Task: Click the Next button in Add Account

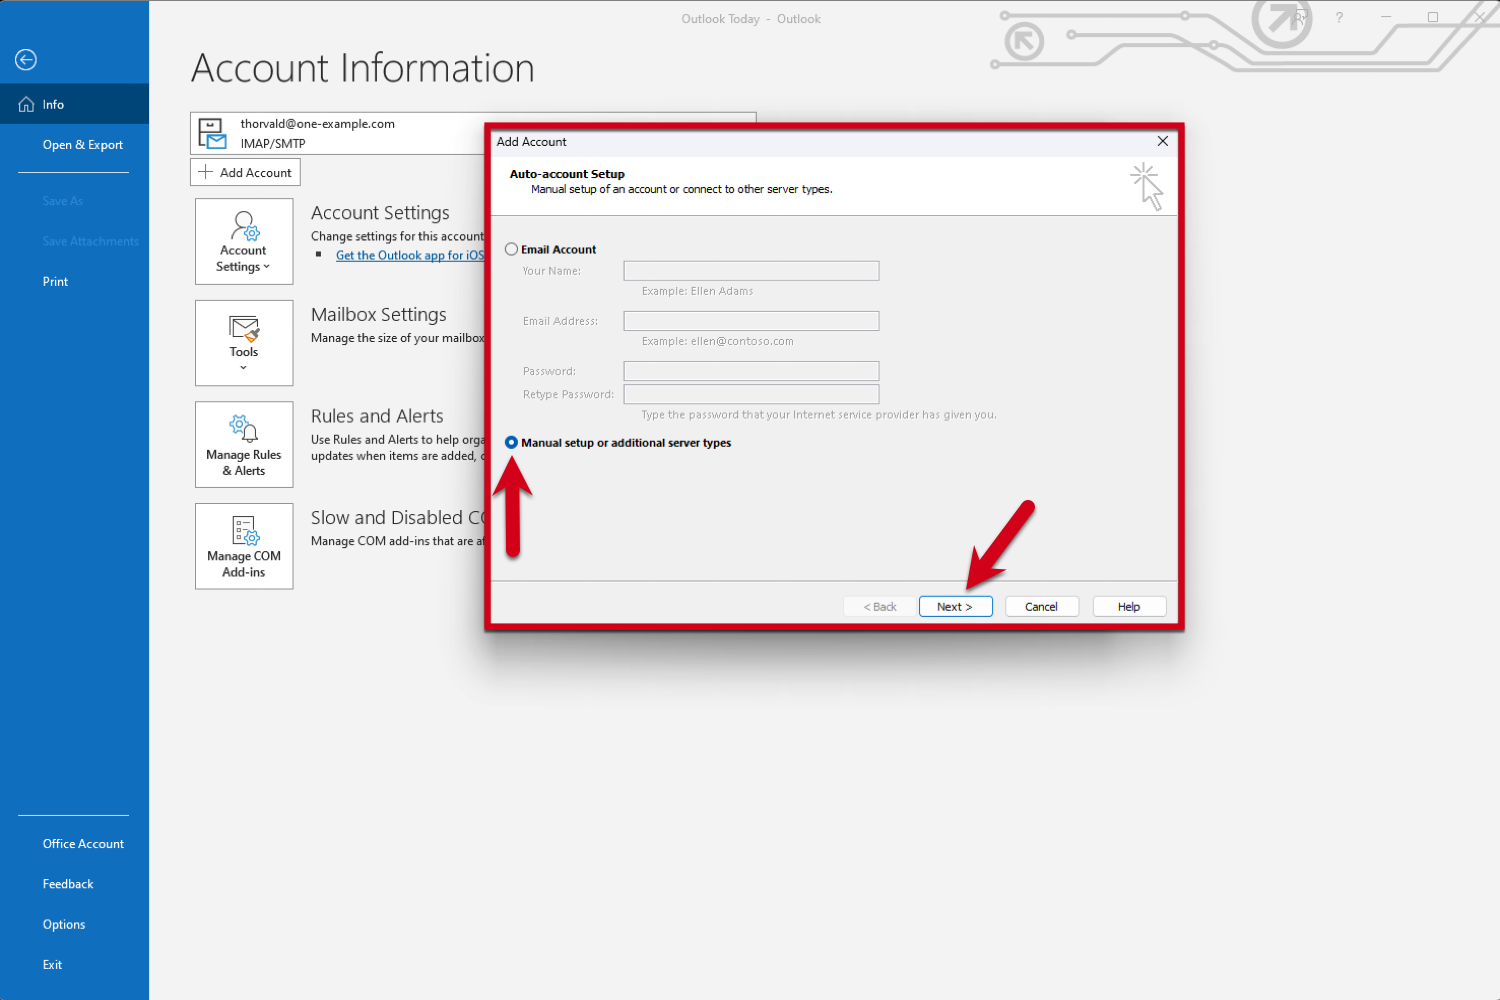Action: tap(954, 606)
